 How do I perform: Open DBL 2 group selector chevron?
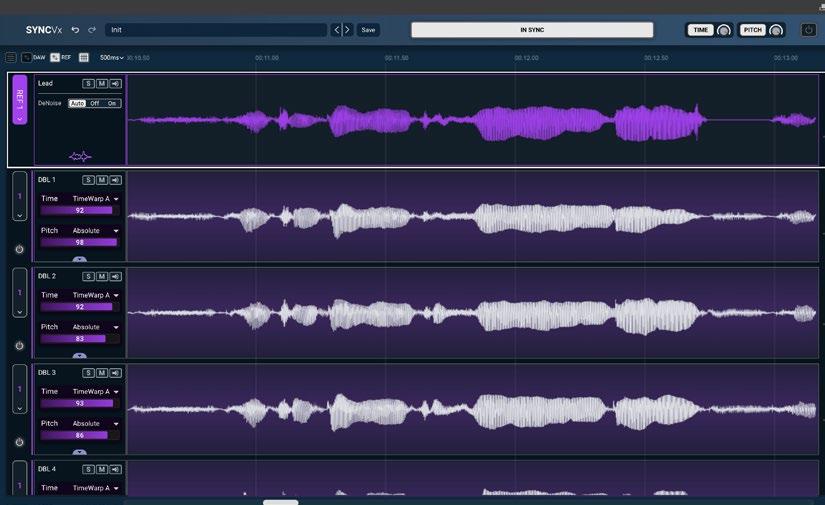click(19, 311)
